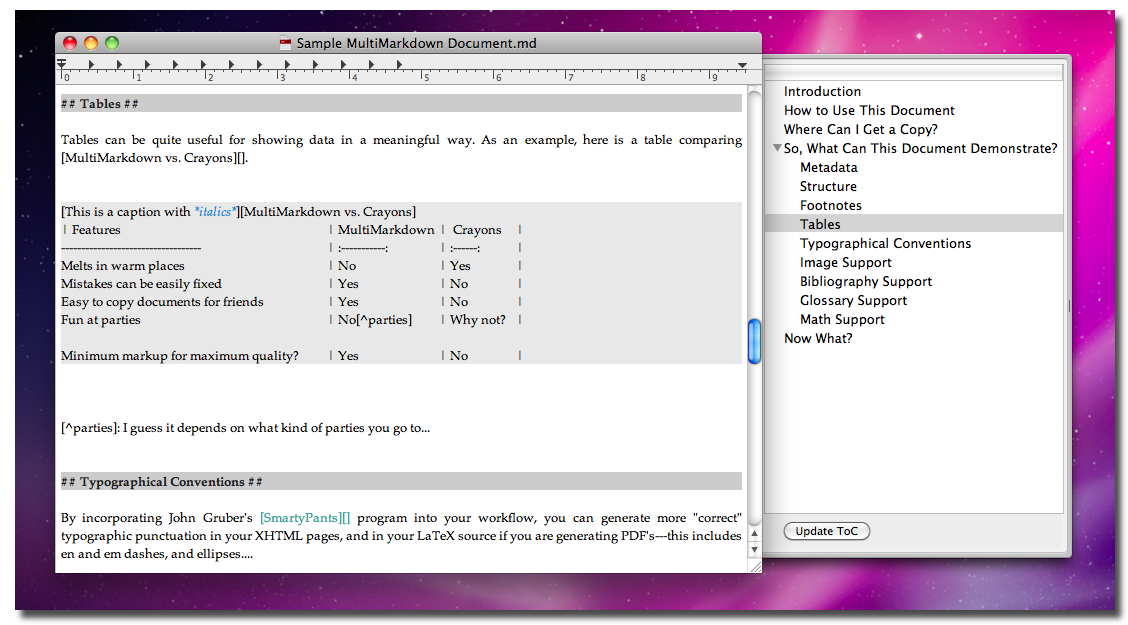Click the 'MultiMarkdown' column header in table
1128x625 pixels.
[x=386, y=230]
